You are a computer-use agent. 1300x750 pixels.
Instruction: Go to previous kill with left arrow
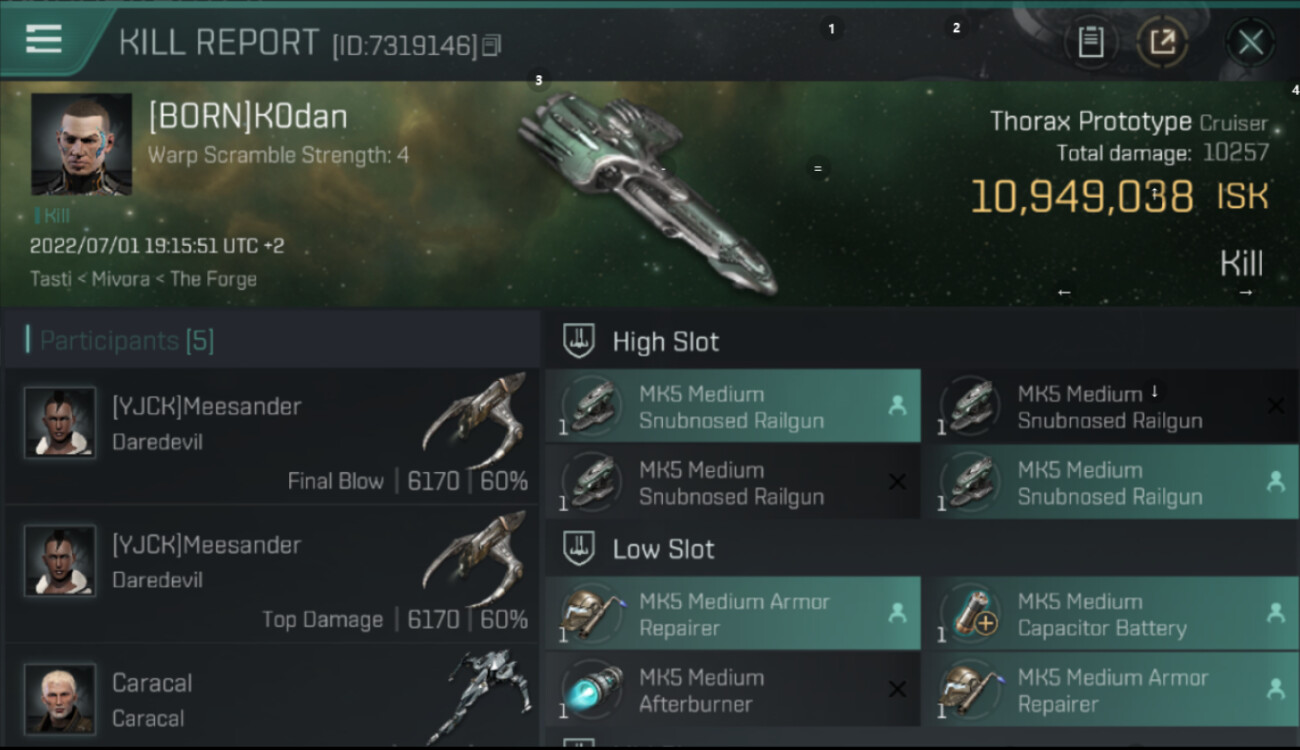pyautogui.click(x=1064, y=292)
